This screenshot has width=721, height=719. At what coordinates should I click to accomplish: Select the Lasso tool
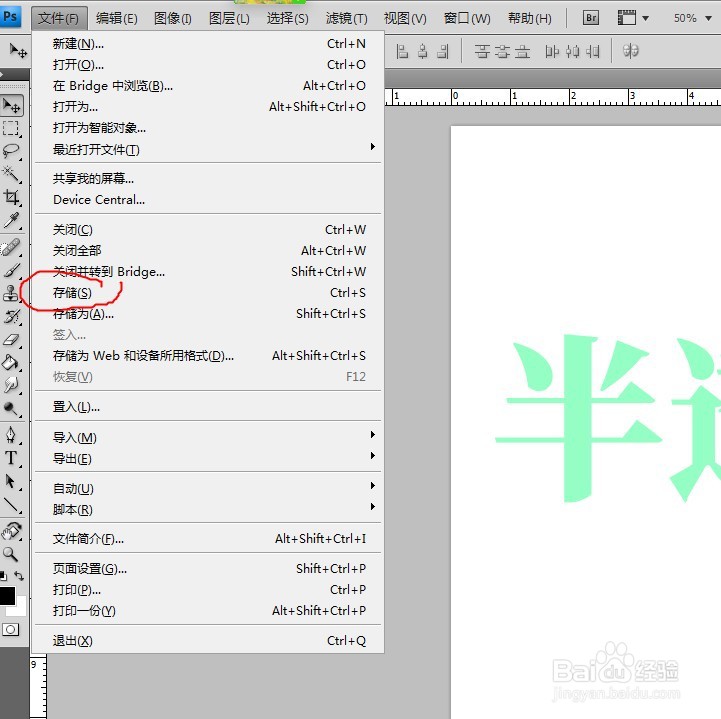(11, 151)
